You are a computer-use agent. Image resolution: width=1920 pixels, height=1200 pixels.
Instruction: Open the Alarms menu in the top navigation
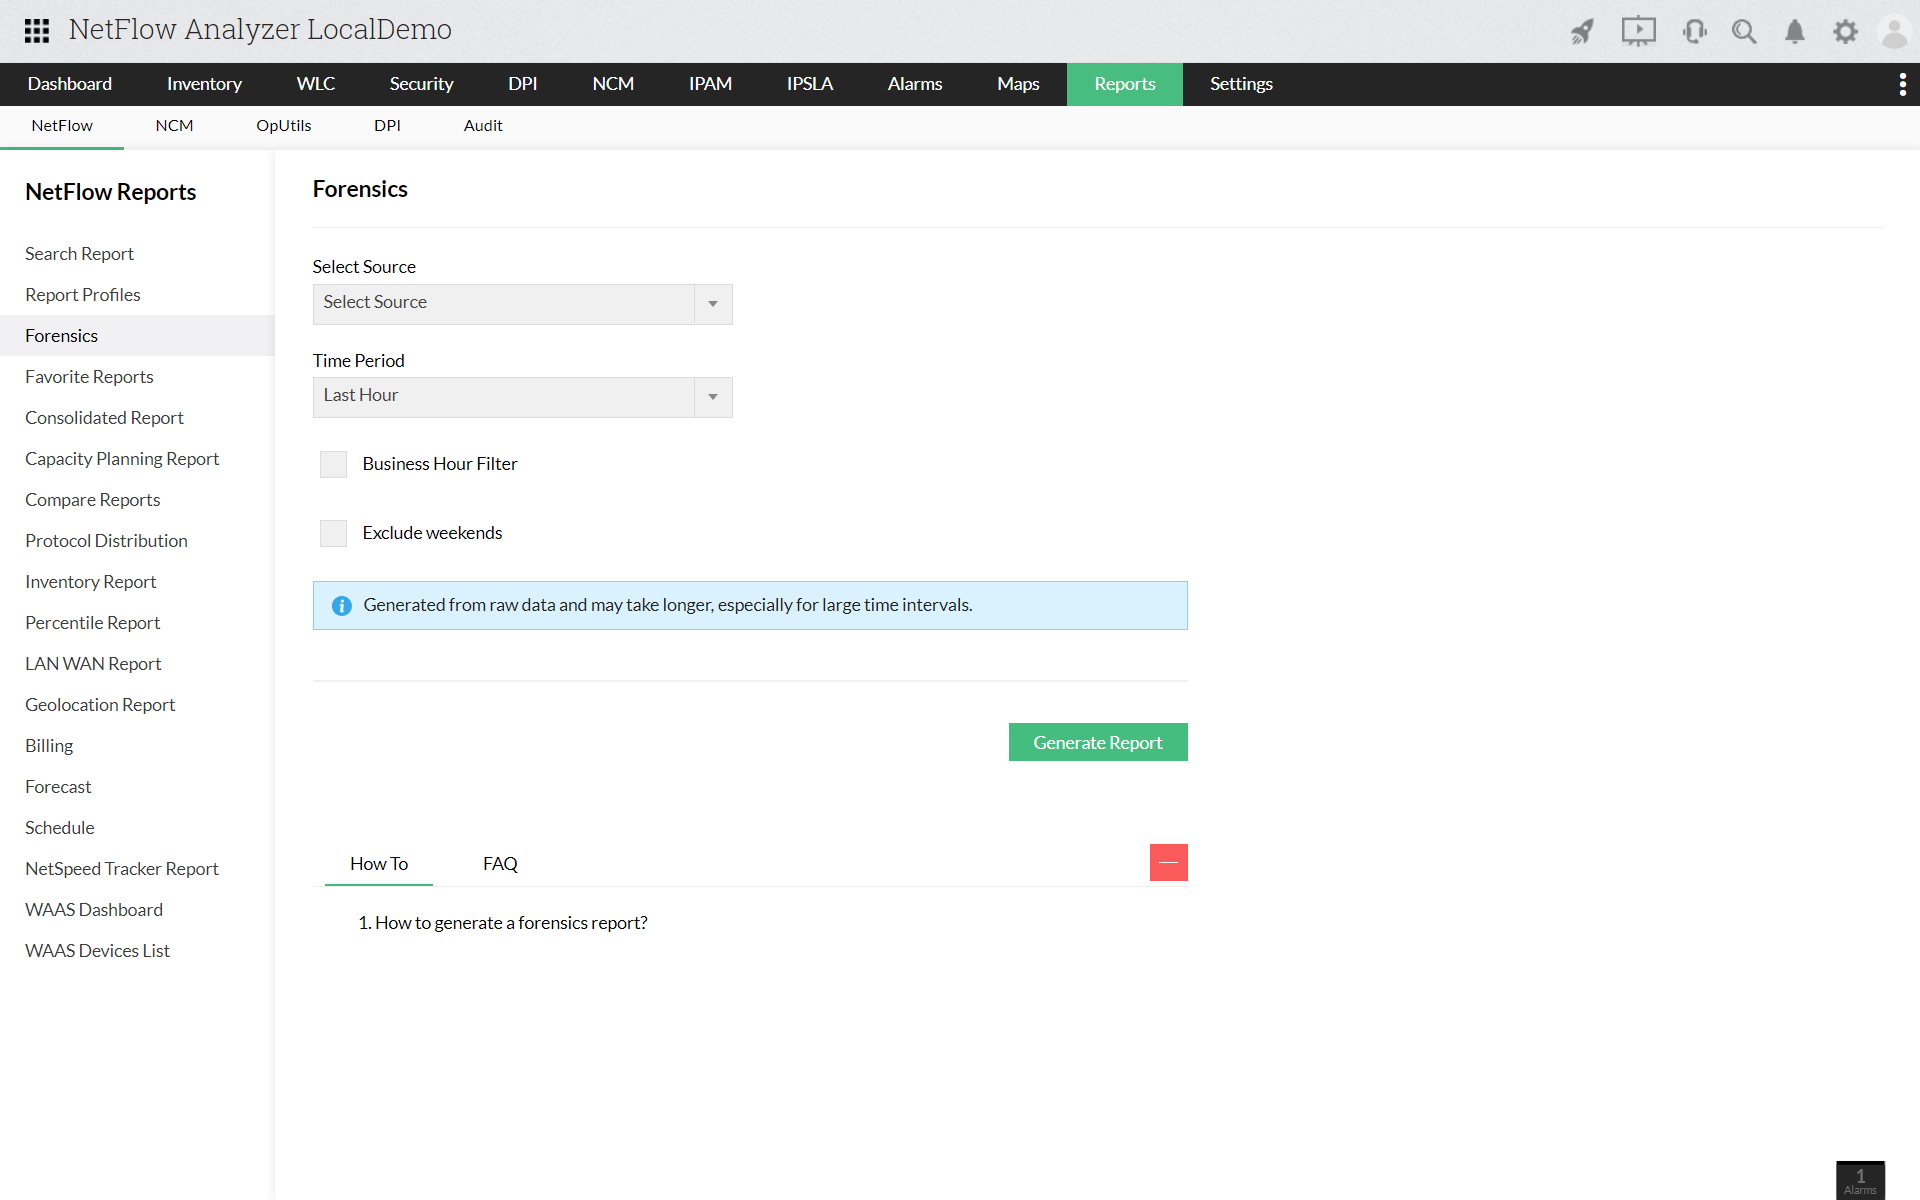[x=914, y=84]
